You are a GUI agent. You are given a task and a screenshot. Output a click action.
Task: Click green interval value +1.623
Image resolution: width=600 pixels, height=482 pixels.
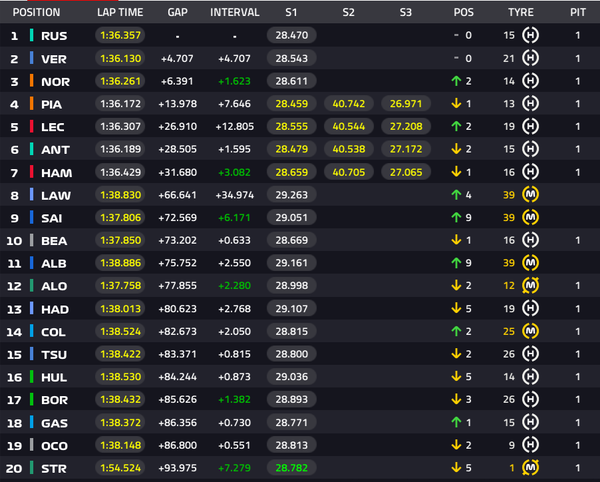[x=235, y=81]
